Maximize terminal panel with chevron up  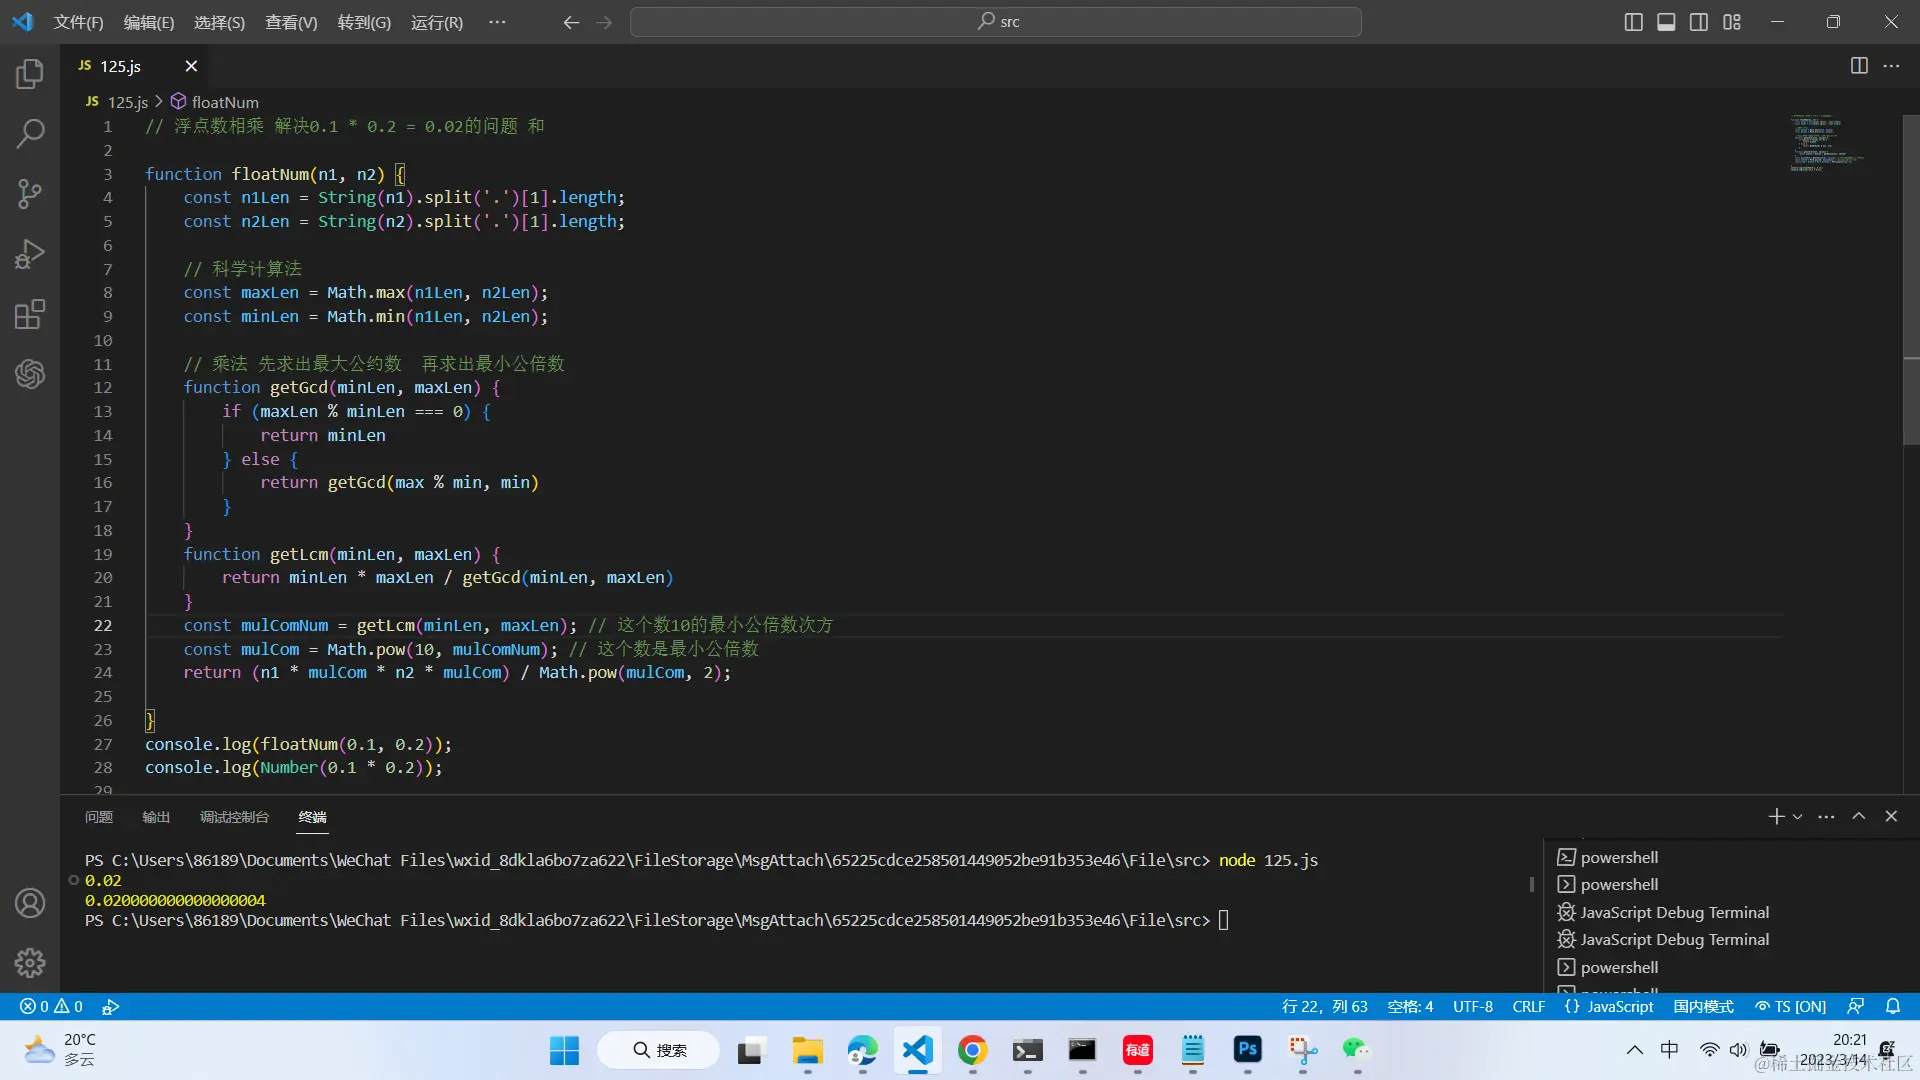(1859, 816)
